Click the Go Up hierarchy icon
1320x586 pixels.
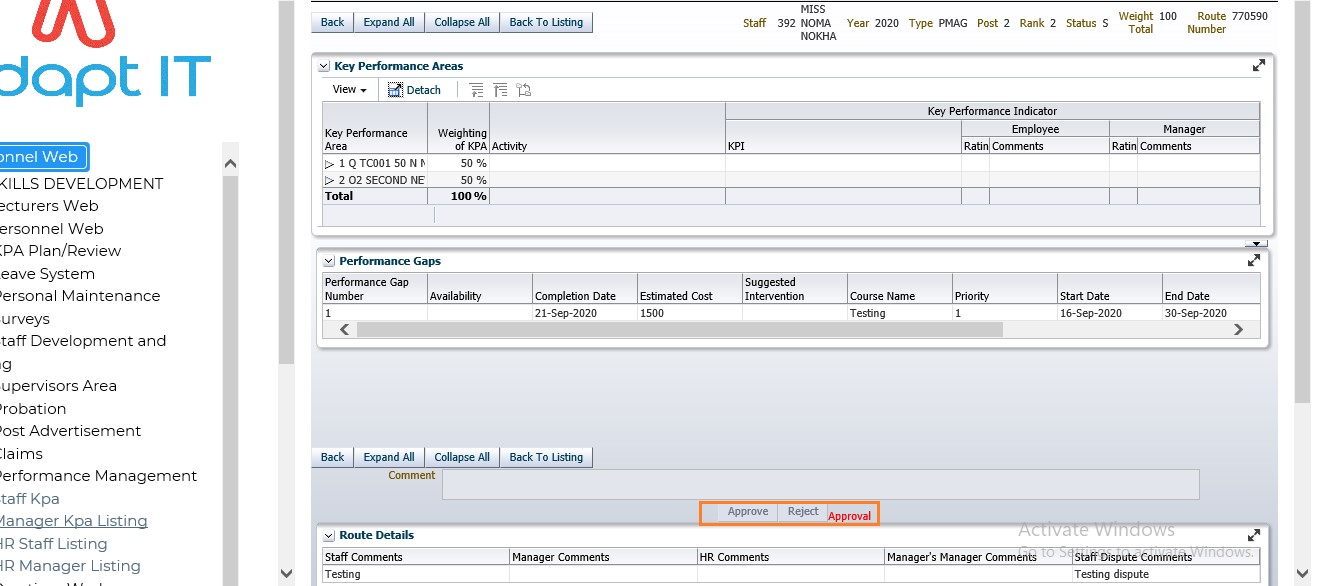[476, 90]
